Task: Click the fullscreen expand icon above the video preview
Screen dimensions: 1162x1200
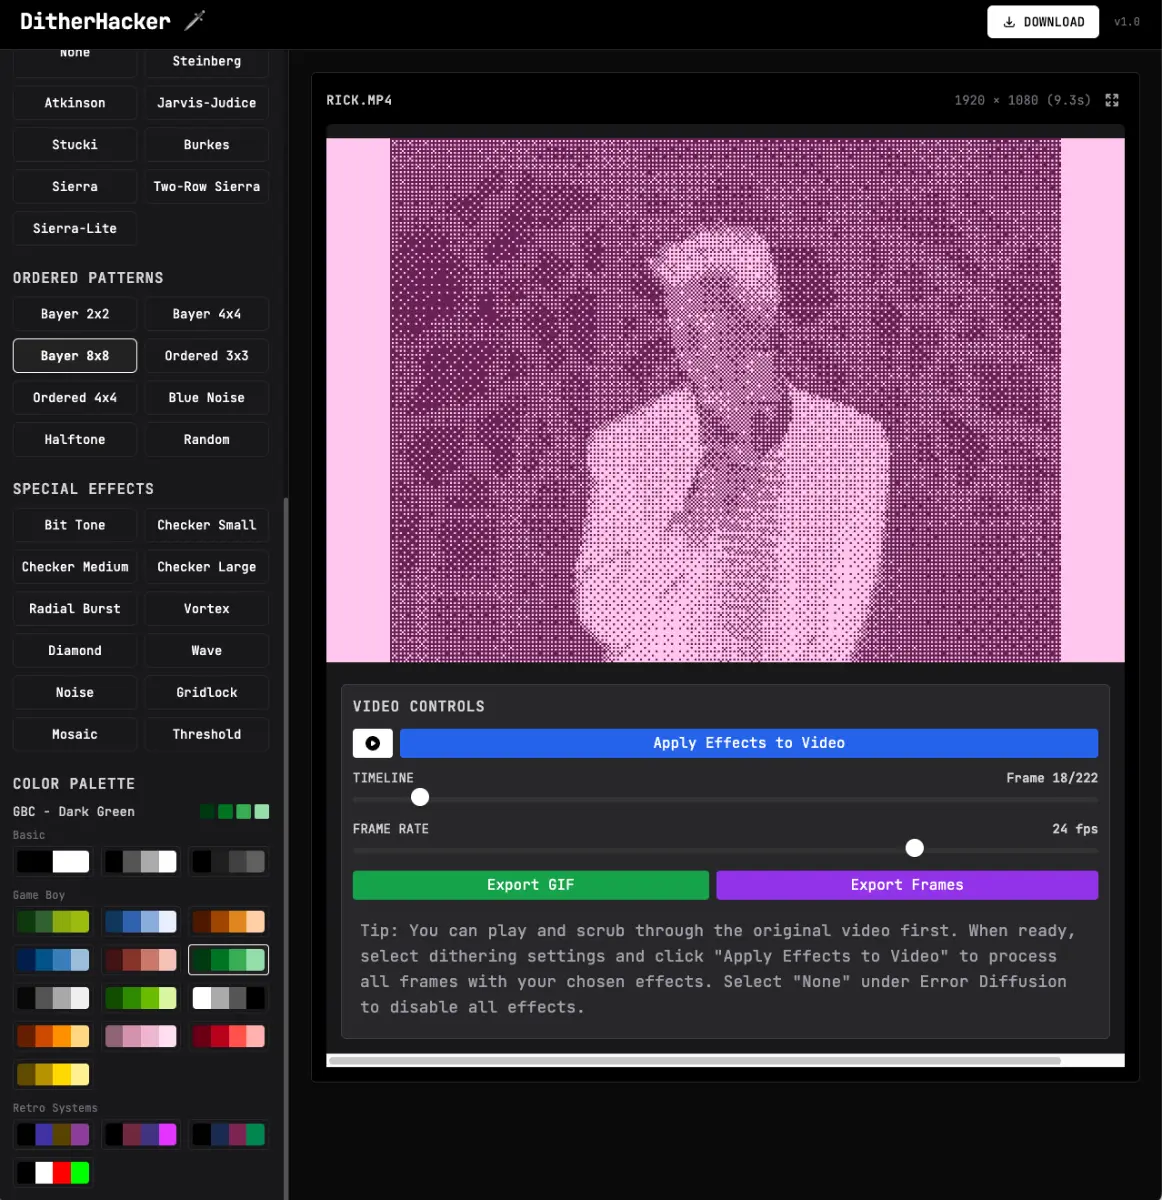Action: [1112, 100]
